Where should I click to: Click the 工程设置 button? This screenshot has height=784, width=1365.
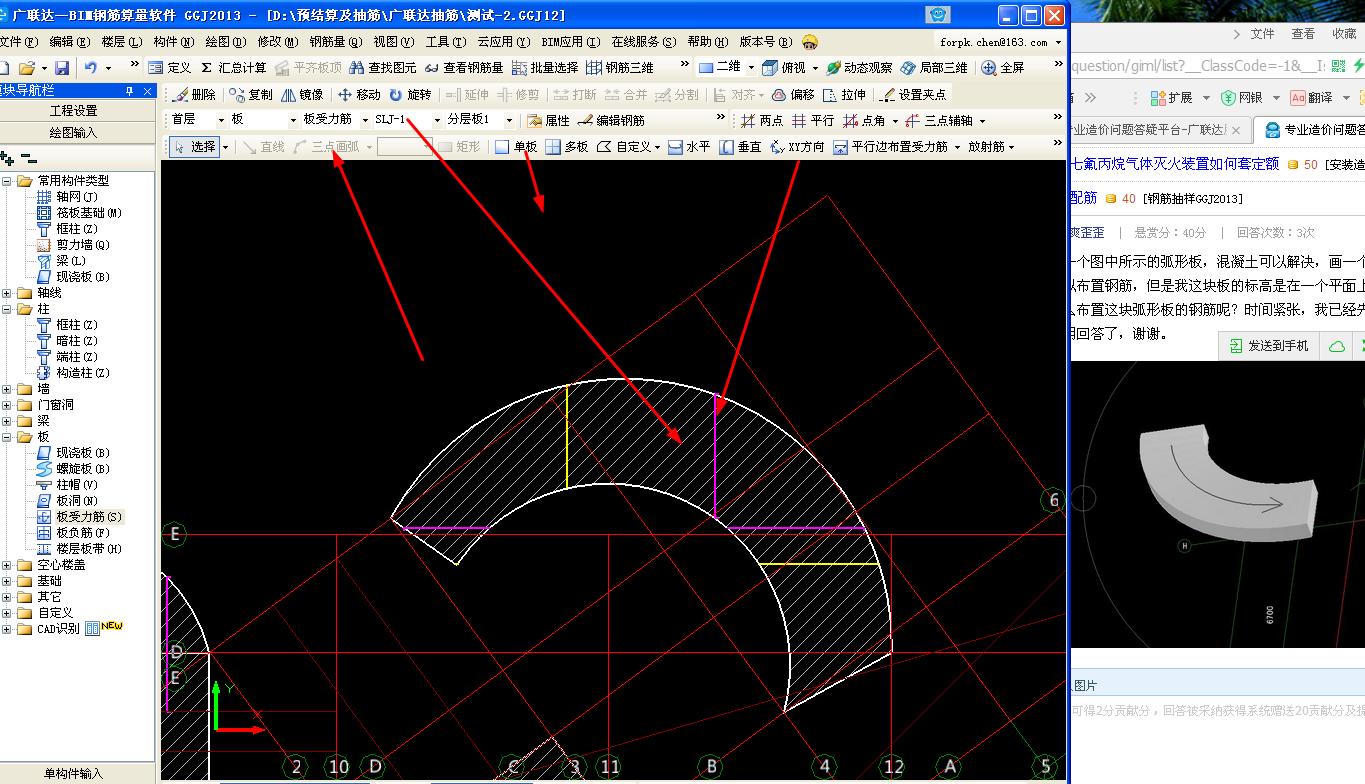coord(75,111)
